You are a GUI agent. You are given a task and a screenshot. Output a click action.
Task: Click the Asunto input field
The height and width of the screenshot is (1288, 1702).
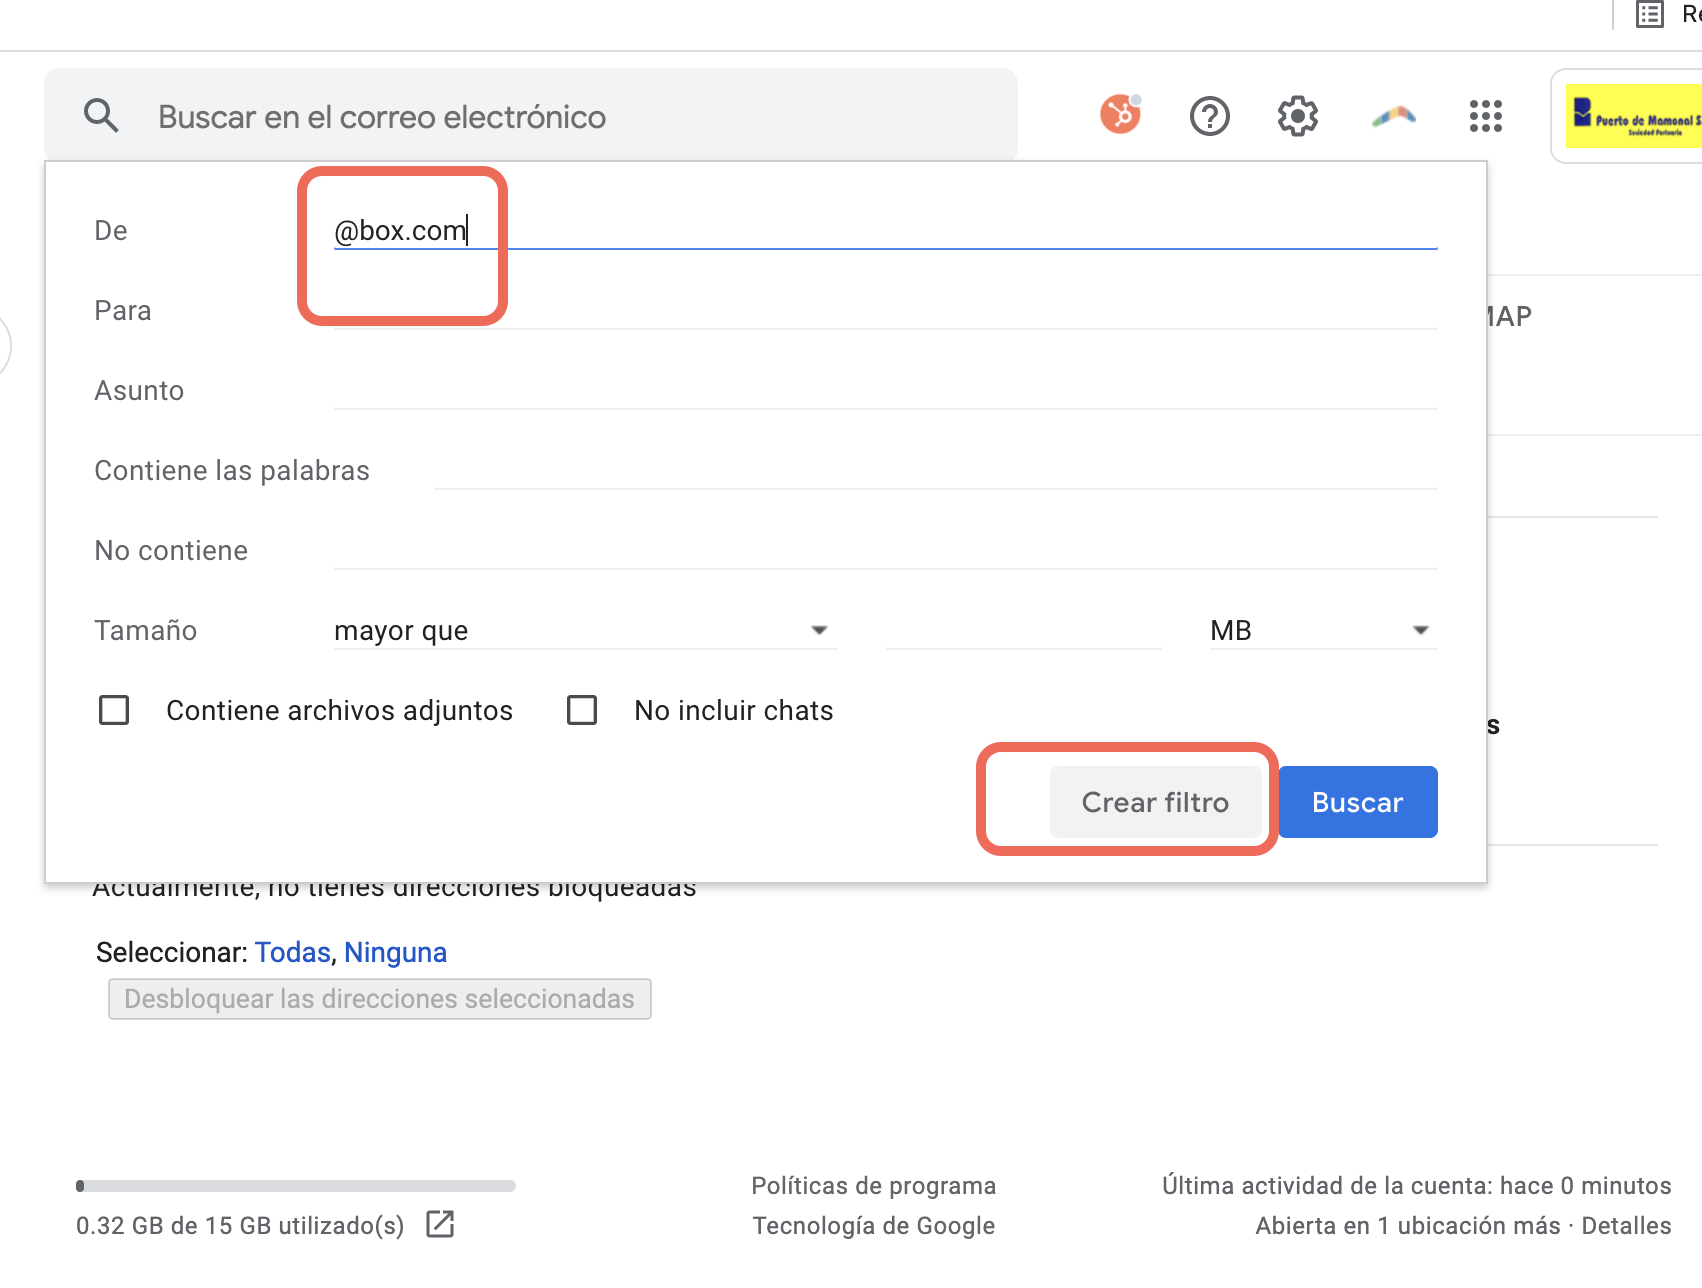tap(885, 390)
